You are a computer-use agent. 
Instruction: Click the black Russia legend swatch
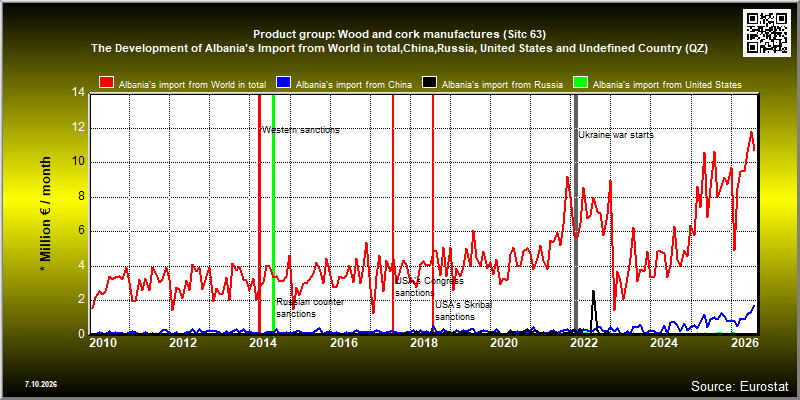[430, 84]
